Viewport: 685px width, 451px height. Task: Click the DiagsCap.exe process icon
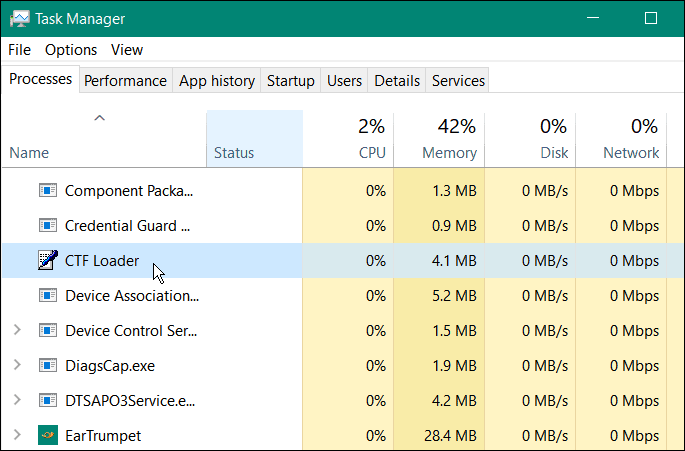pos(48,365)
